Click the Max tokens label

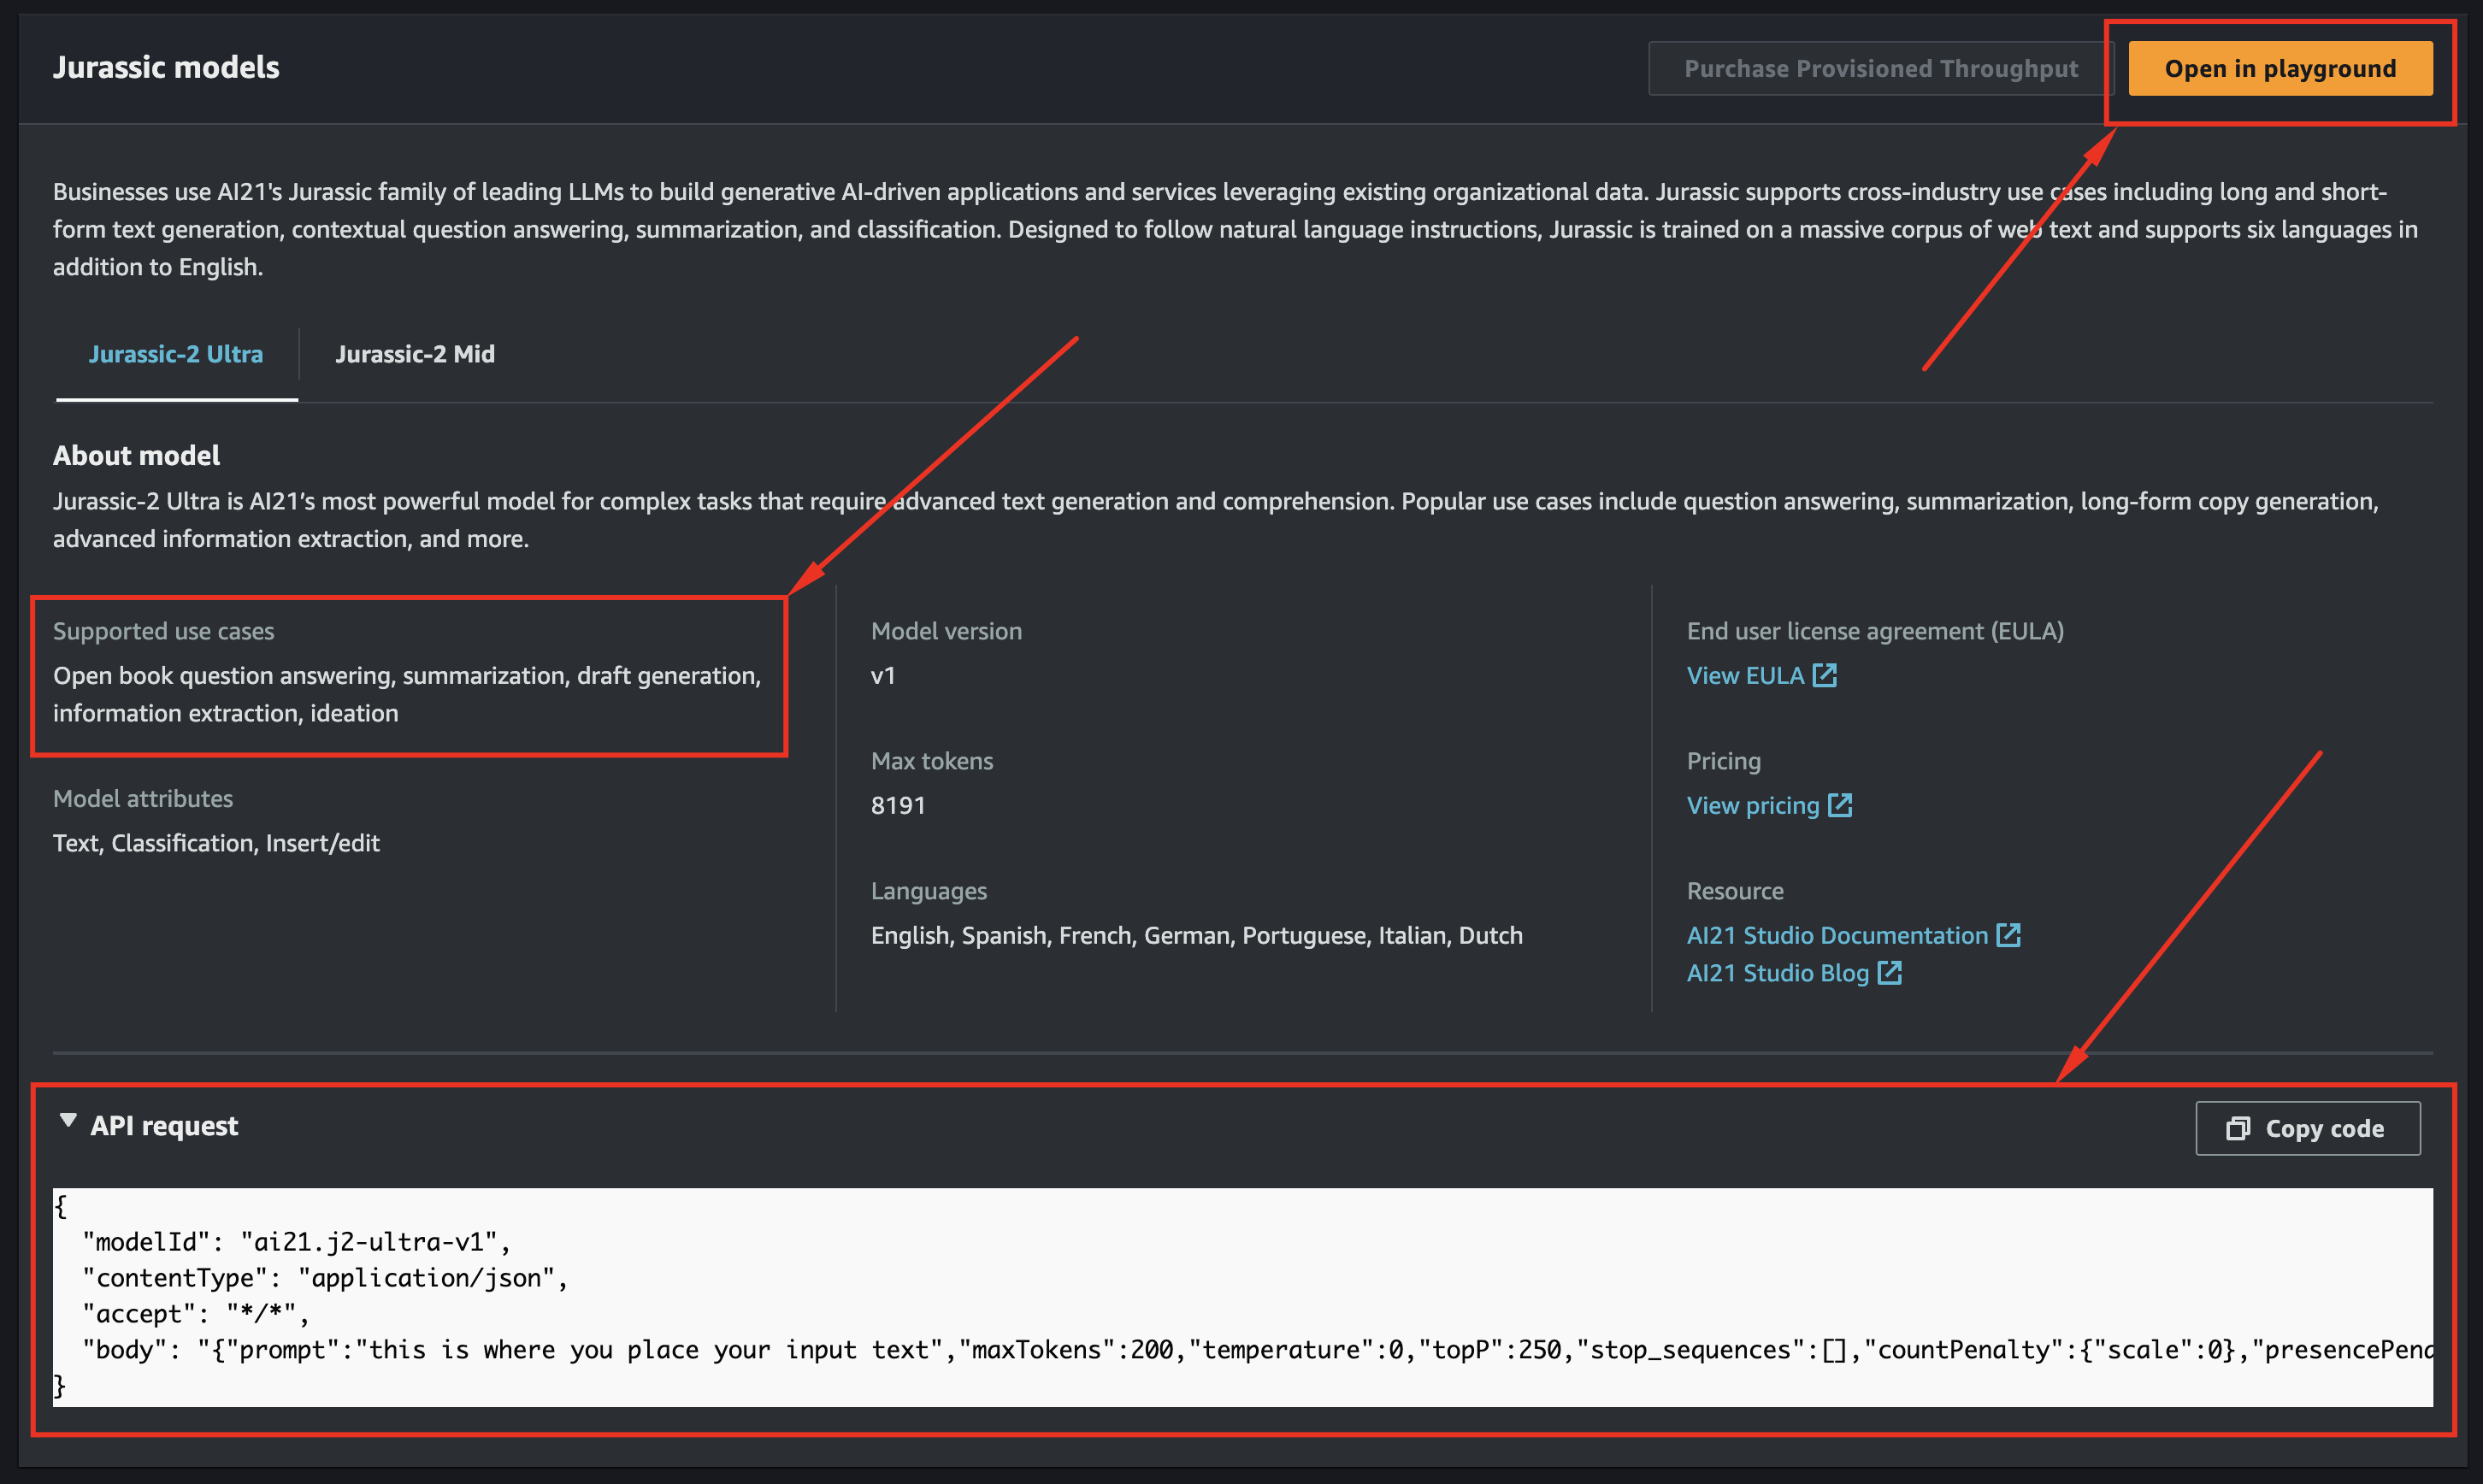point(932,761)
